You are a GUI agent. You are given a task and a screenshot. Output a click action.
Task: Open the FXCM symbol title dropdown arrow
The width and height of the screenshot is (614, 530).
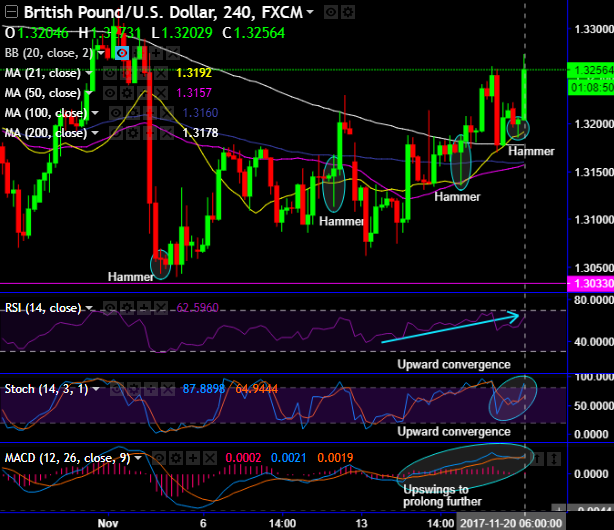(310, 12)
